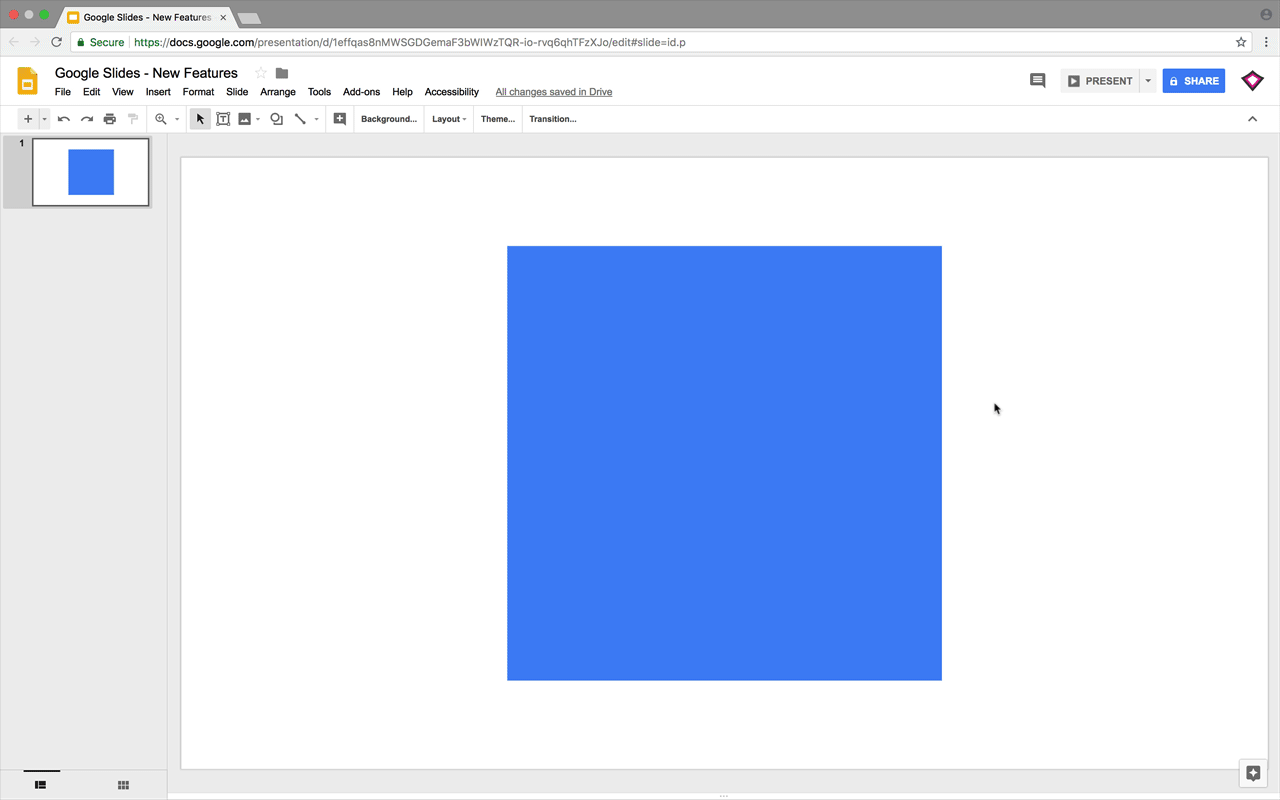1280x800 pixels.
Task: Expand the zoom level dropdown arrow
Action: coord(177,119)
